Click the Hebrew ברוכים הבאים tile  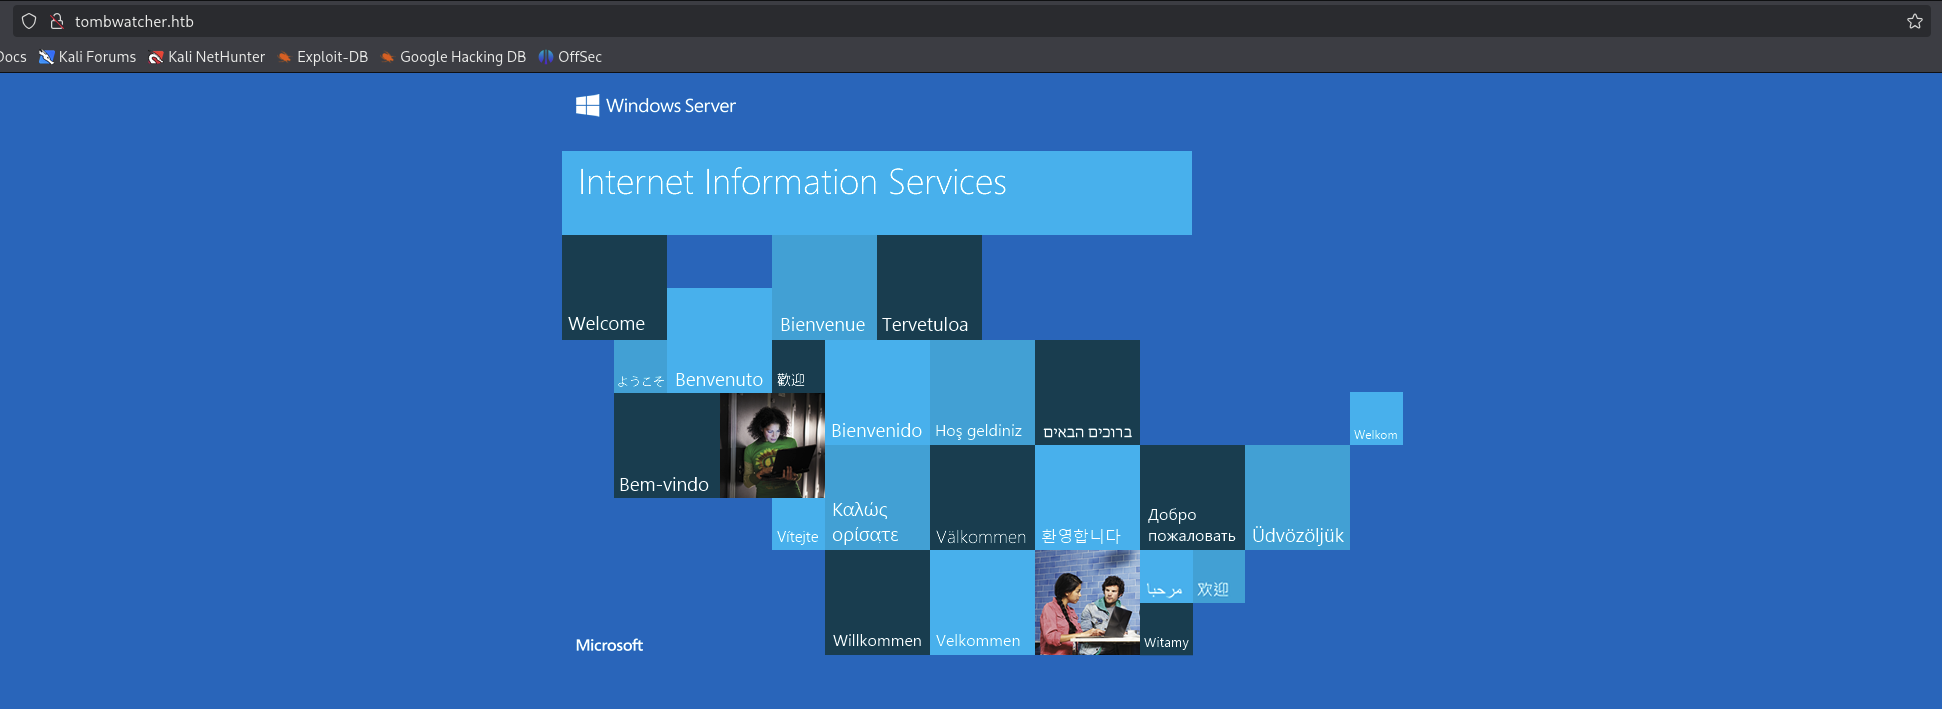tap(1087, 392)
